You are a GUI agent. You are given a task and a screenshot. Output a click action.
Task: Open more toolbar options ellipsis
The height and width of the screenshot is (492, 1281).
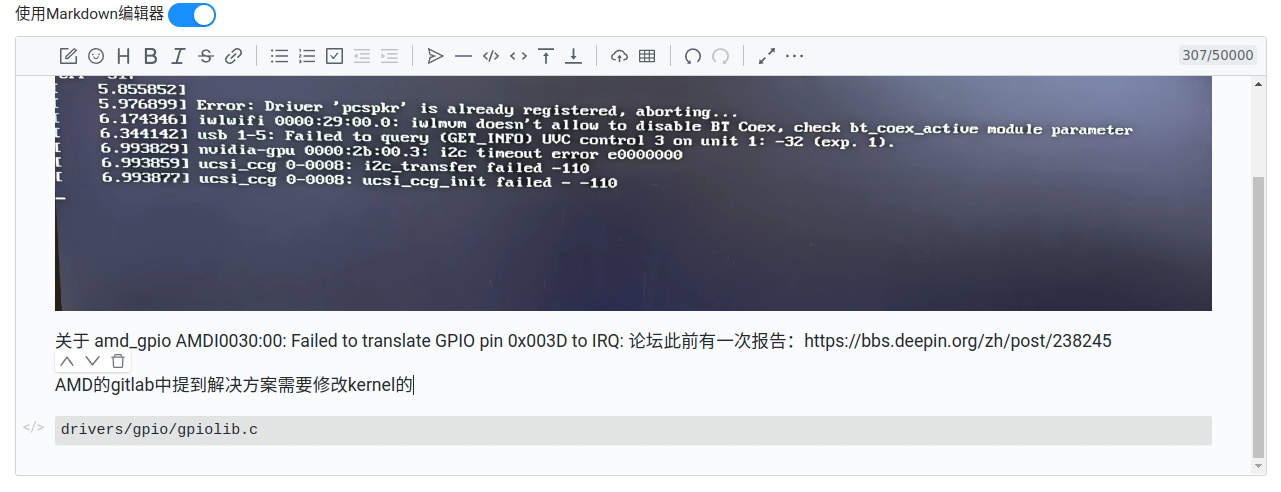tap(794, 56)
